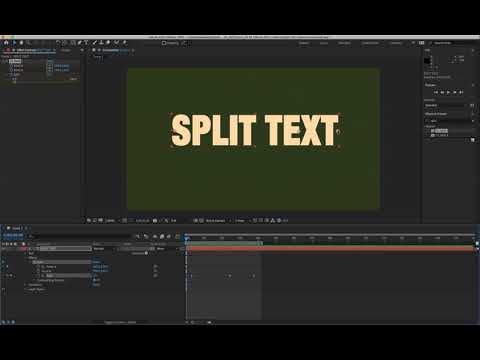Select the Roto Brush tool
Screen dimensions: 480x360
tap(116, 43)
